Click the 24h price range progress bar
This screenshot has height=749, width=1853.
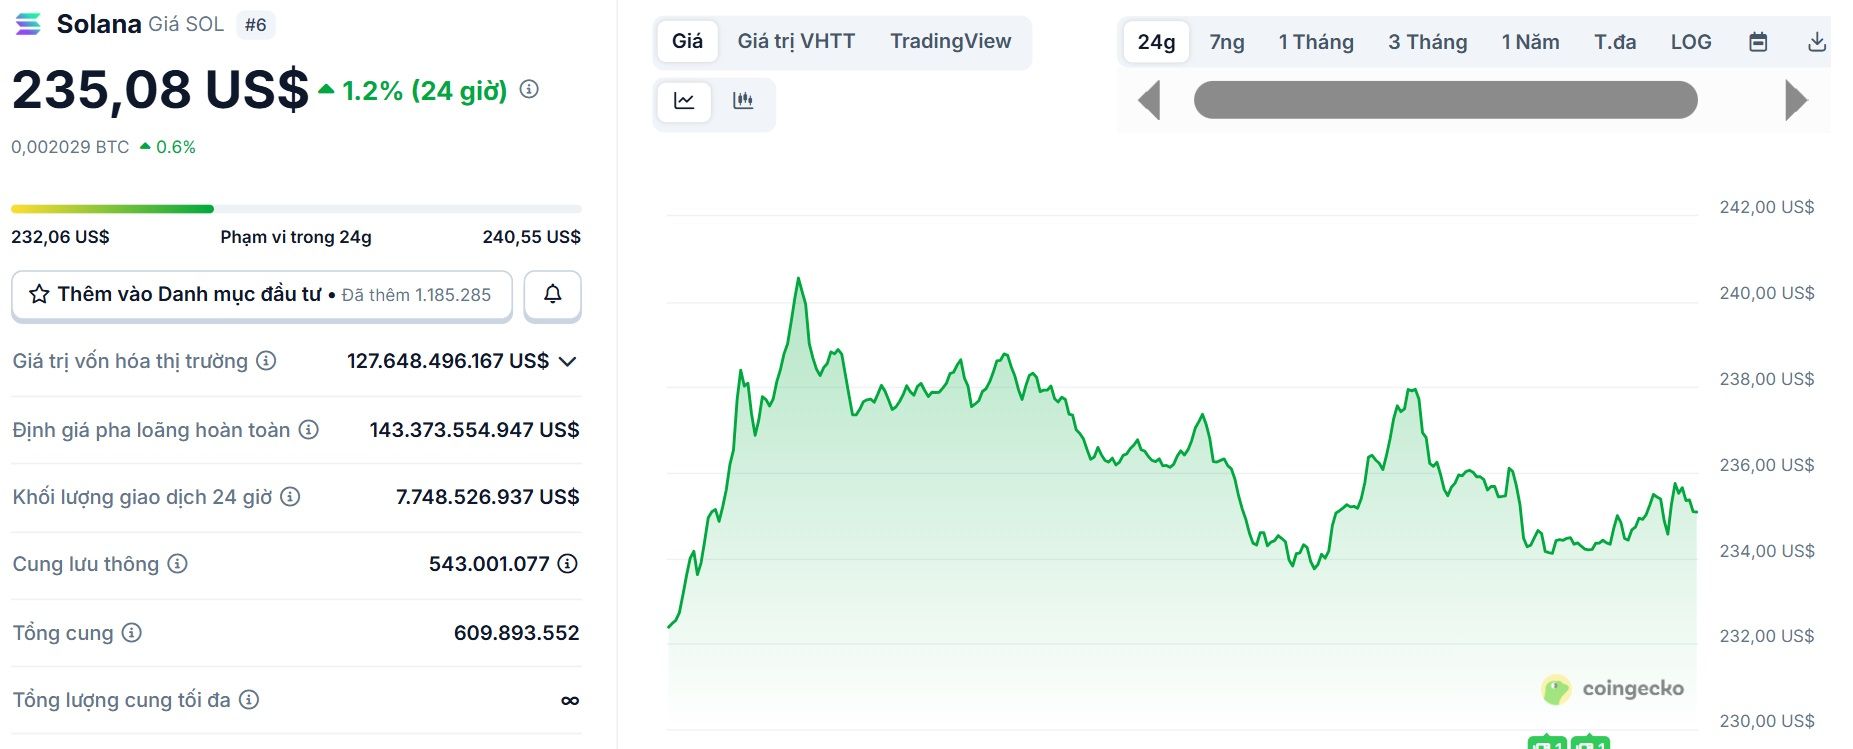(x=295, y=209)
